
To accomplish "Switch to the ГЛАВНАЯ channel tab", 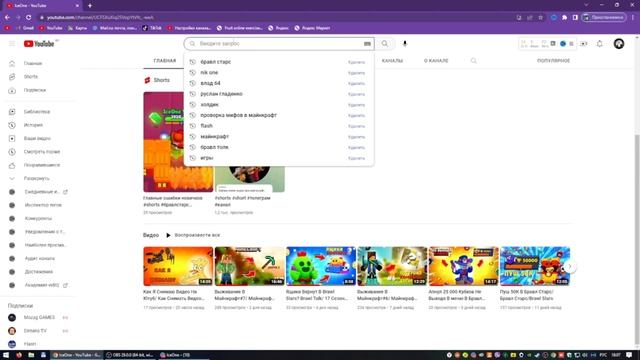I will click(x=164, y=61).
